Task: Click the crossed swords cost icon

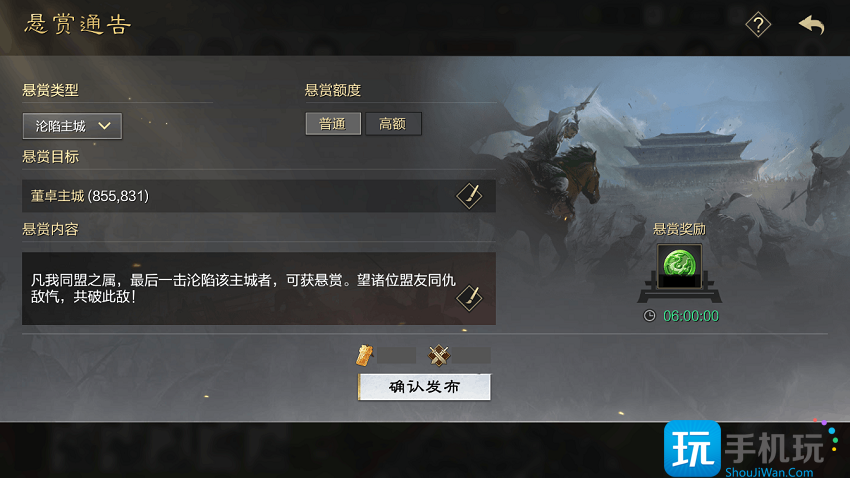Action: [x=439, y=356]
